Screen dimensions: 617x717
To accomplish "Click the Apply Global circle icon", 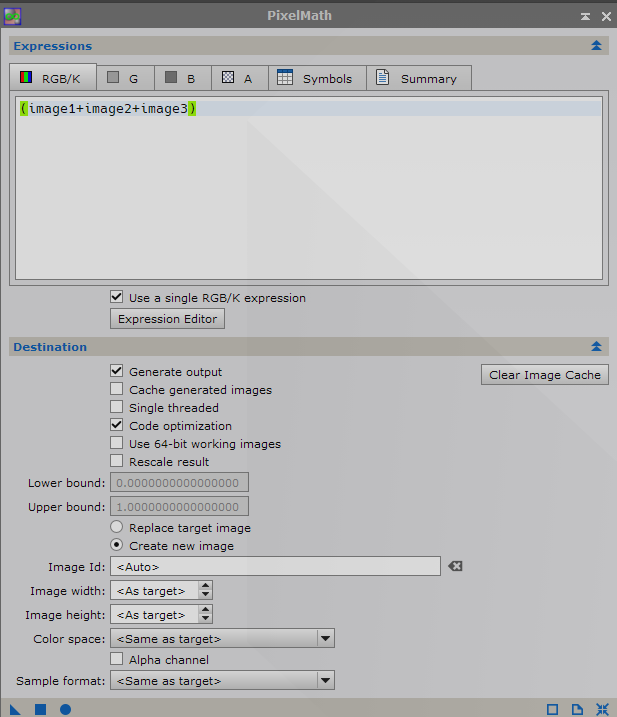I will 65,709.
